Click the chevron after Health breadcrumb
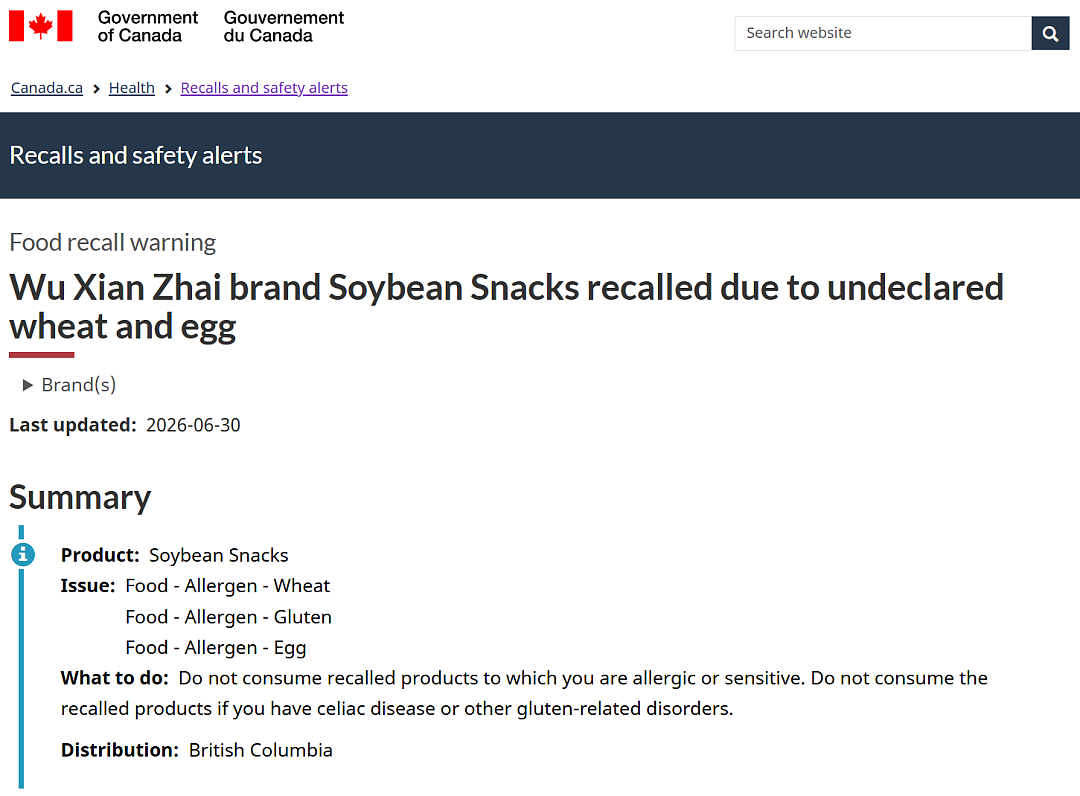The height and width of the screenshot is (796, 1080). pos(168,89)
